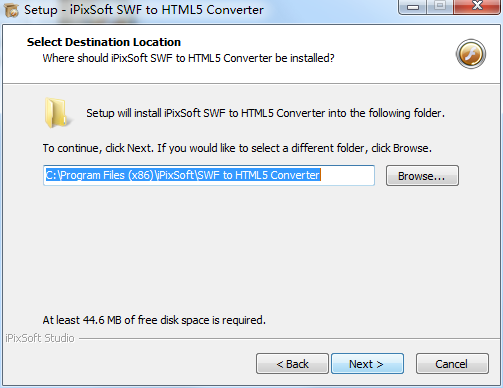The width and height of the screenshot is (503, 388).
Task: Close the Setup window with red X
Action: pos(477,7)
